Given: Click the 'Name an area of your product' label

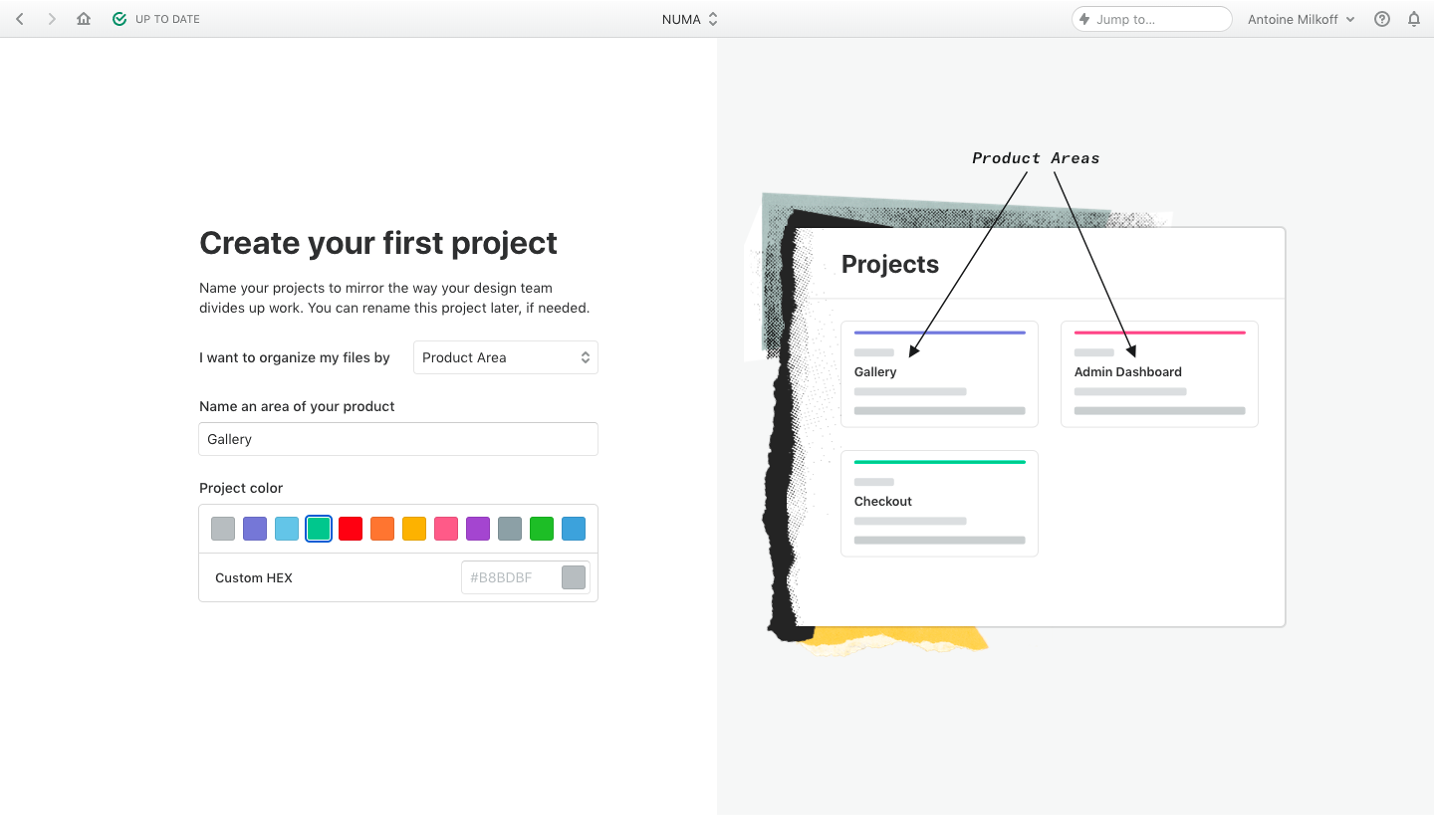Looking at the screenshot, I should (297, 406).
